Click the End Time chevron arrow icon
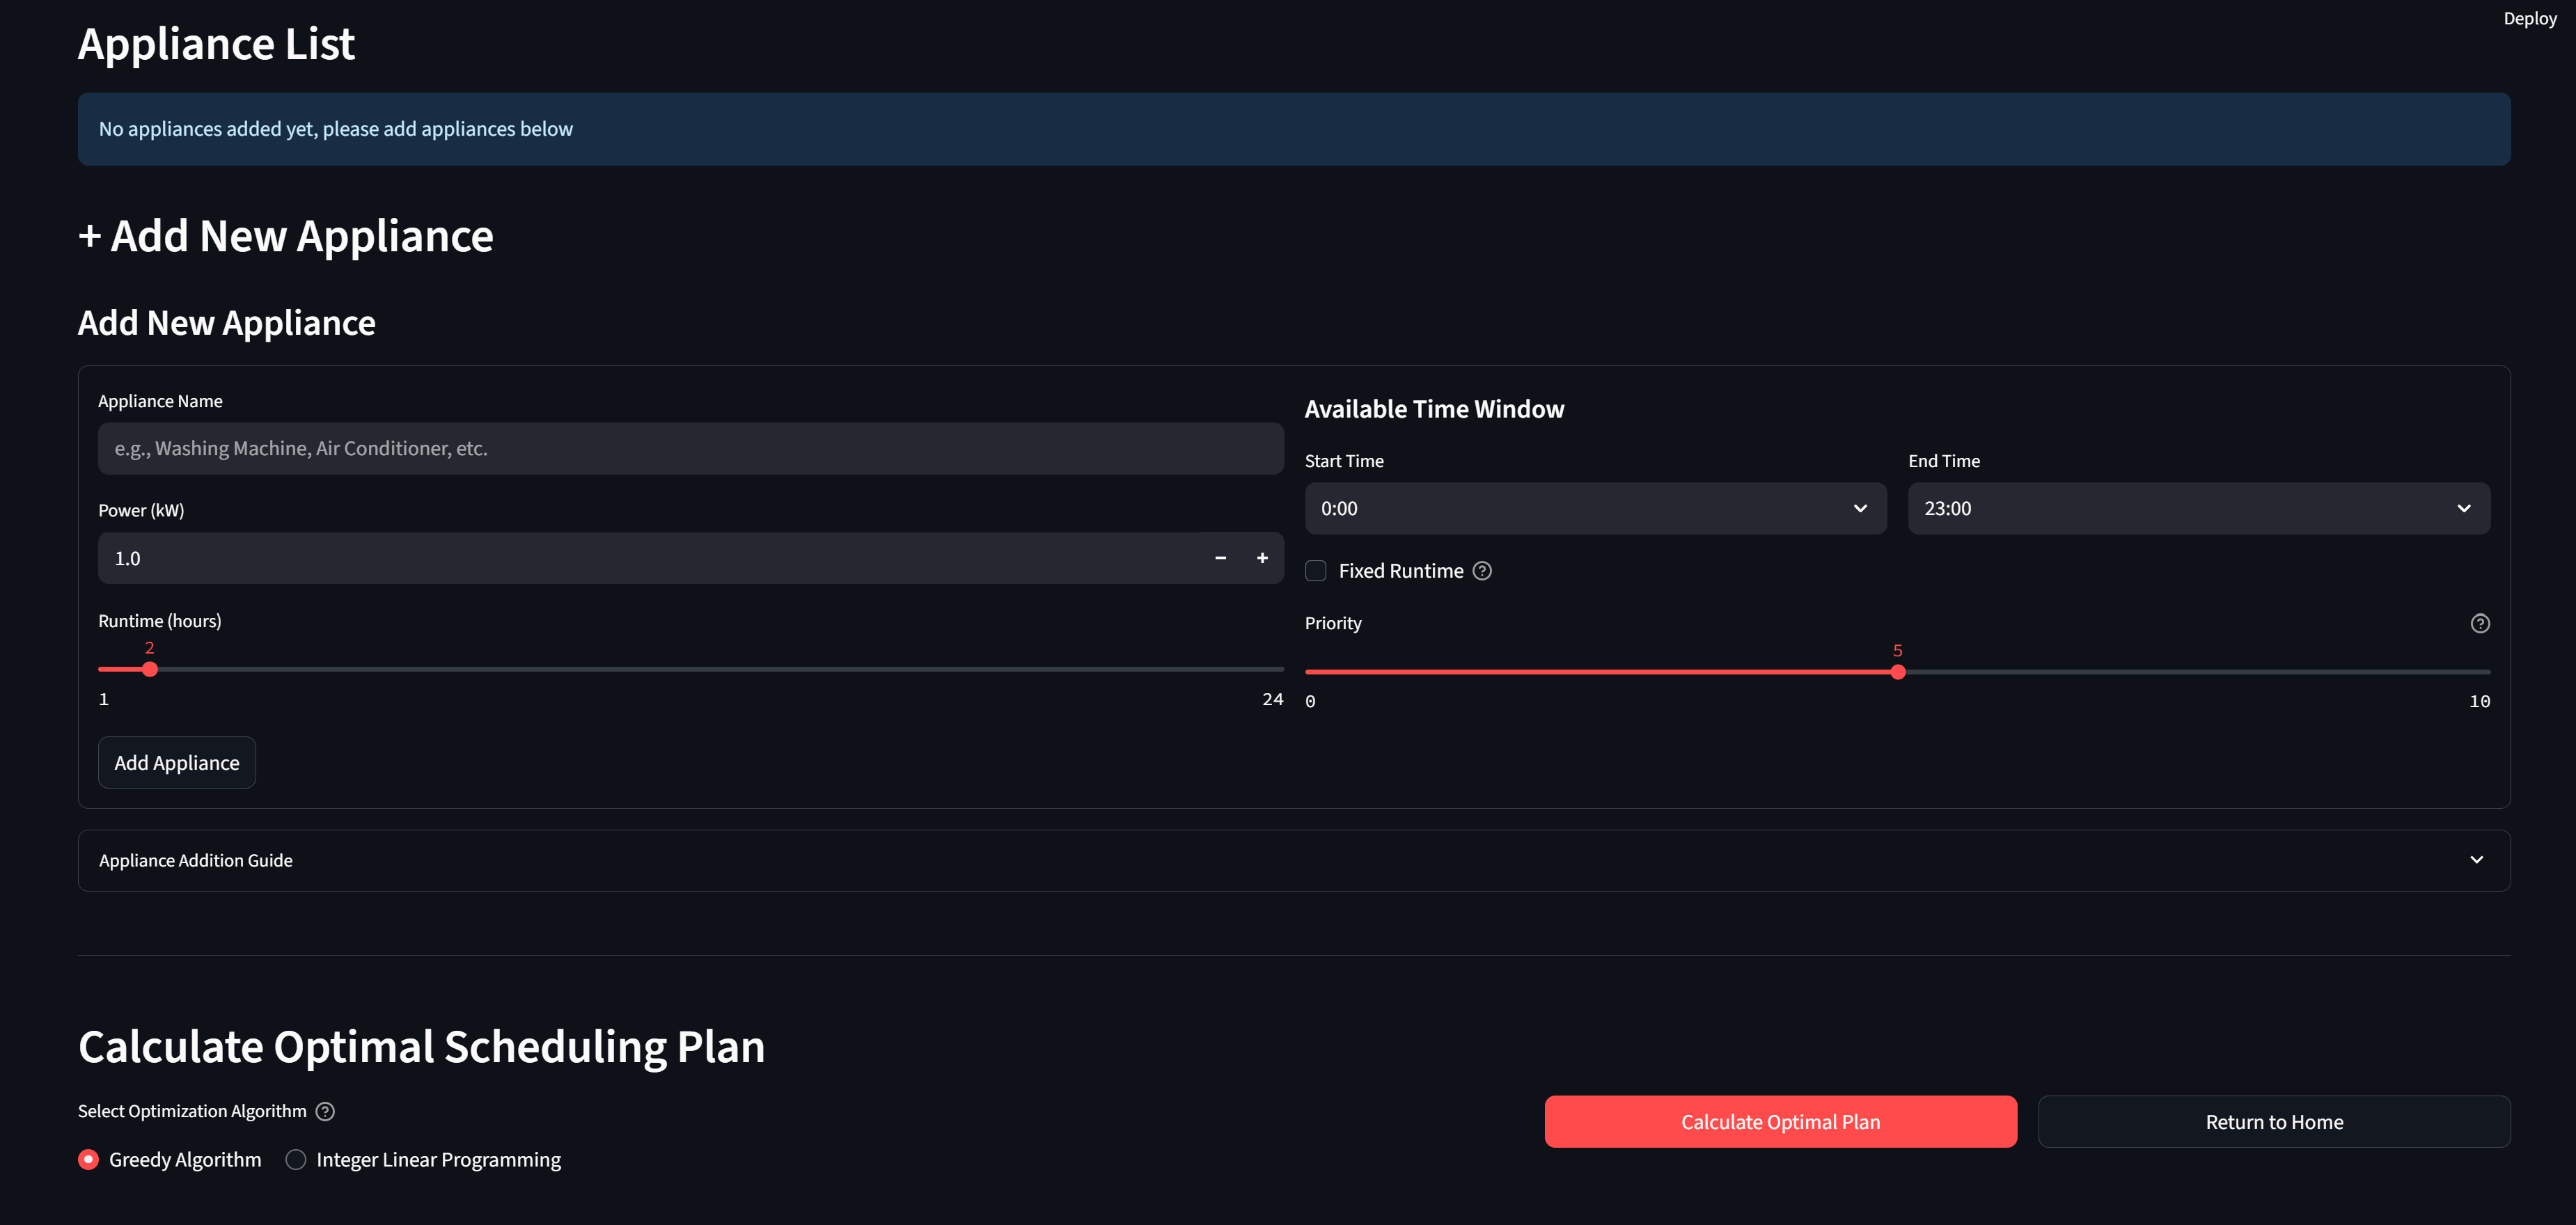The width and height of the screenshot is (2576, 1225). click(2463, 509)
